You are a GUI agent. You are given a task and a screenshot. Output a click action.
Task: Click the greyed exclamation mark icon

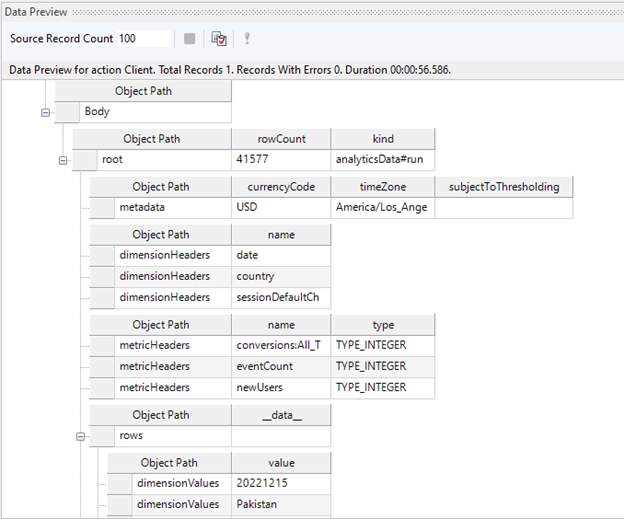click(x=246, y=38)
